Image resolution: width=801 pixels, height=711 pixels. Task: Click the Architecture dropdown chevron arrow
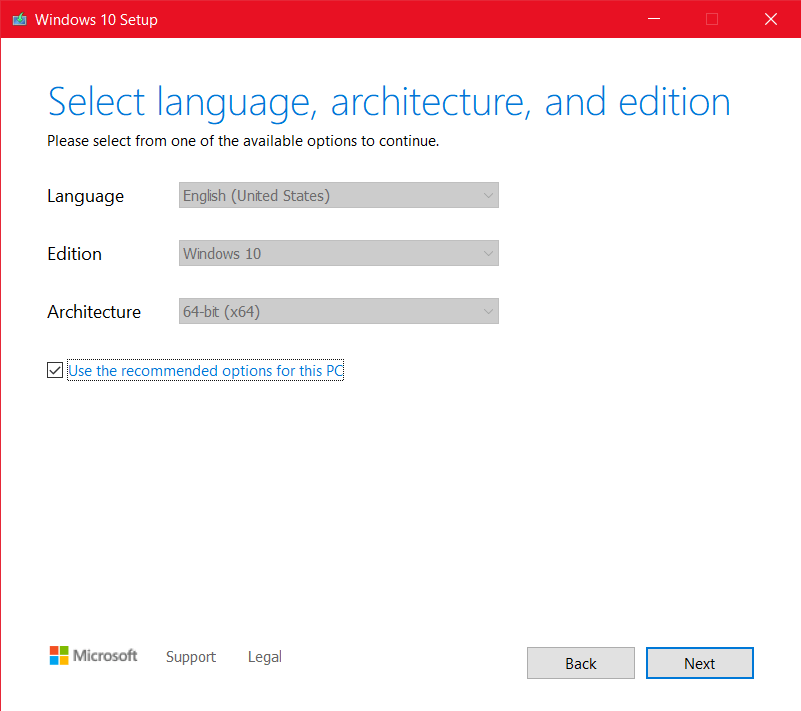[x=488, y=312]
